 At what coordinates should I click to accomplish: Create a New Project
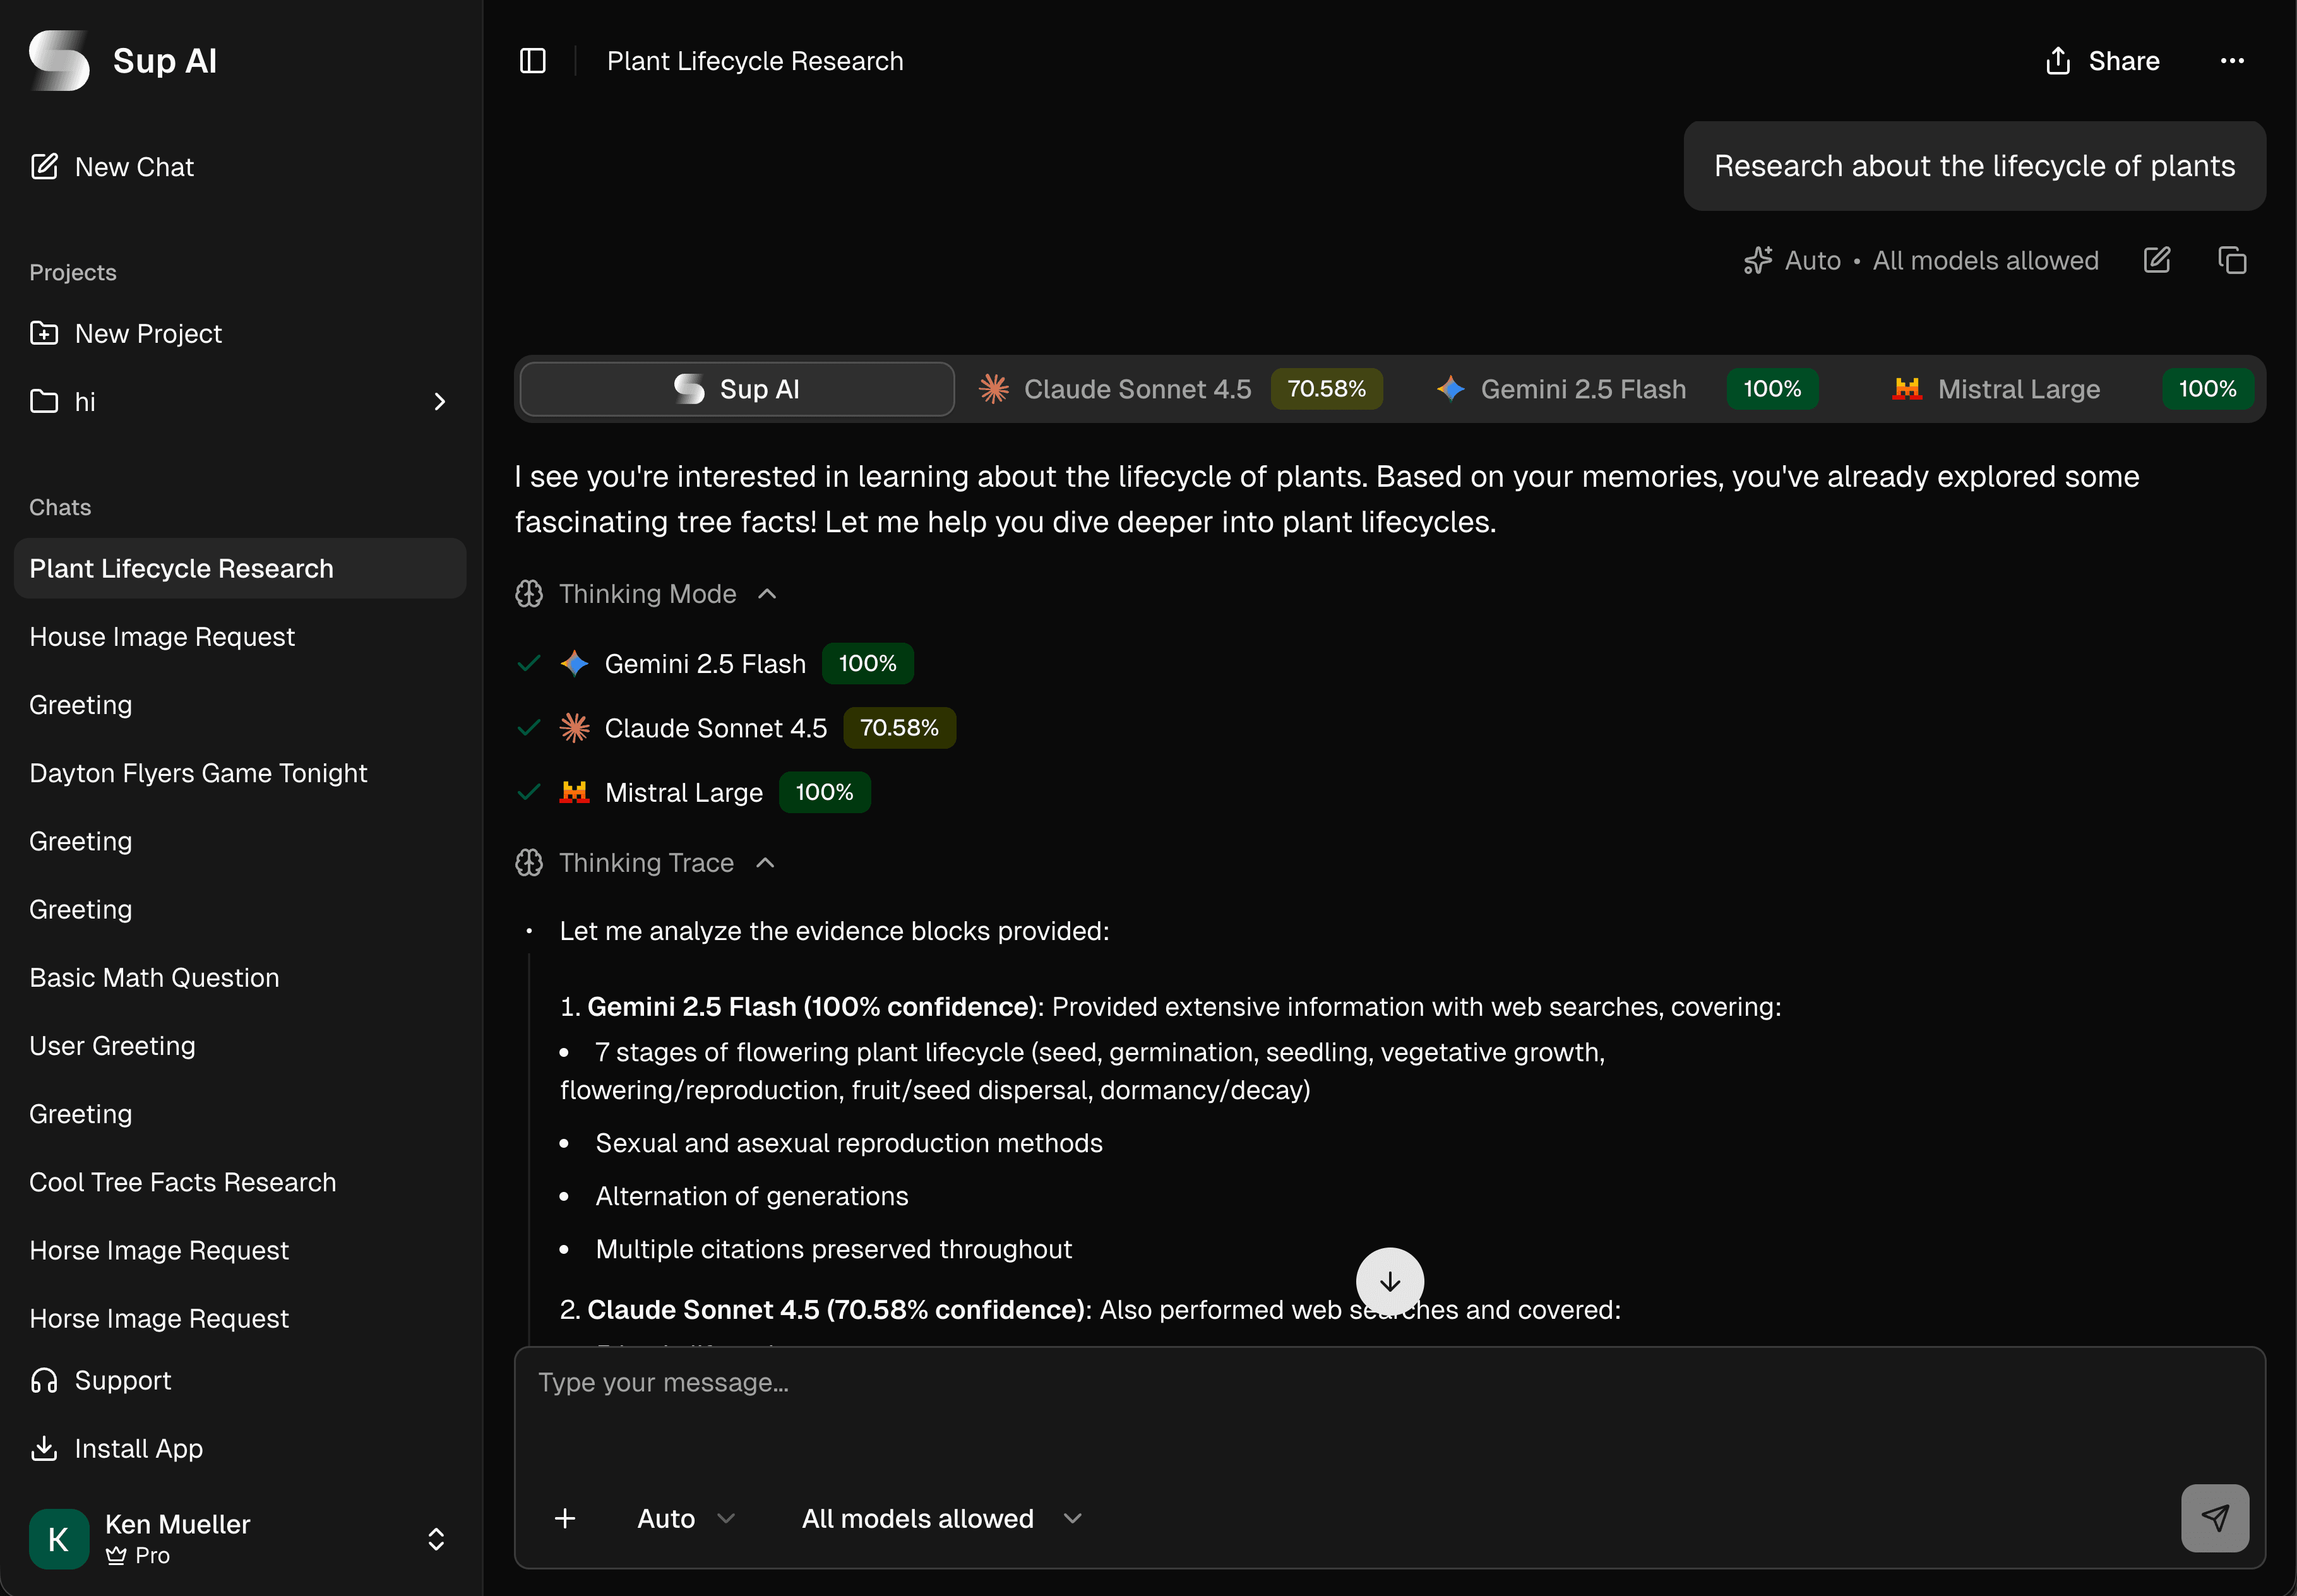click(147, 333)
